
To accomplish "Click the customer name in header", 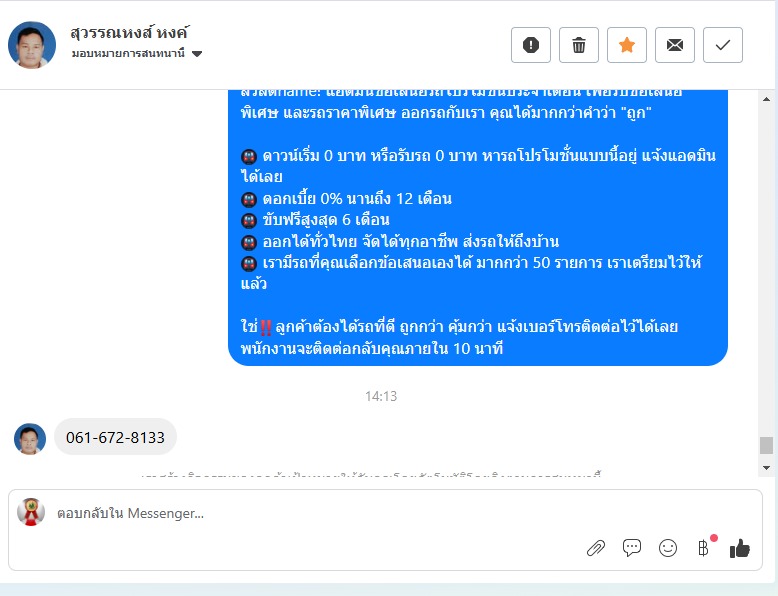I will [x=130, y=33].
